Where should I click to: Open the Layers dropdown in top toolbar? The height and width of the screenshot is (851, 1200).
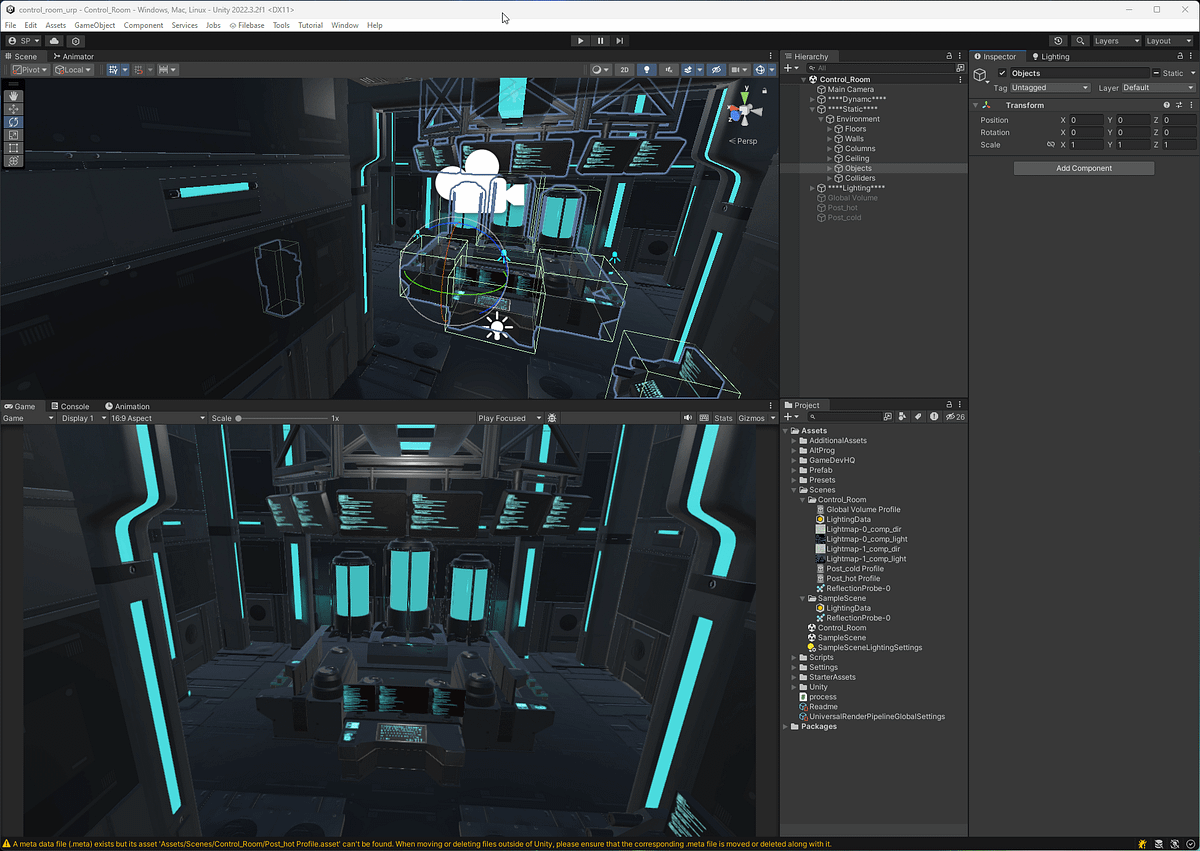pyautogui.click(x=1116, y=41)
